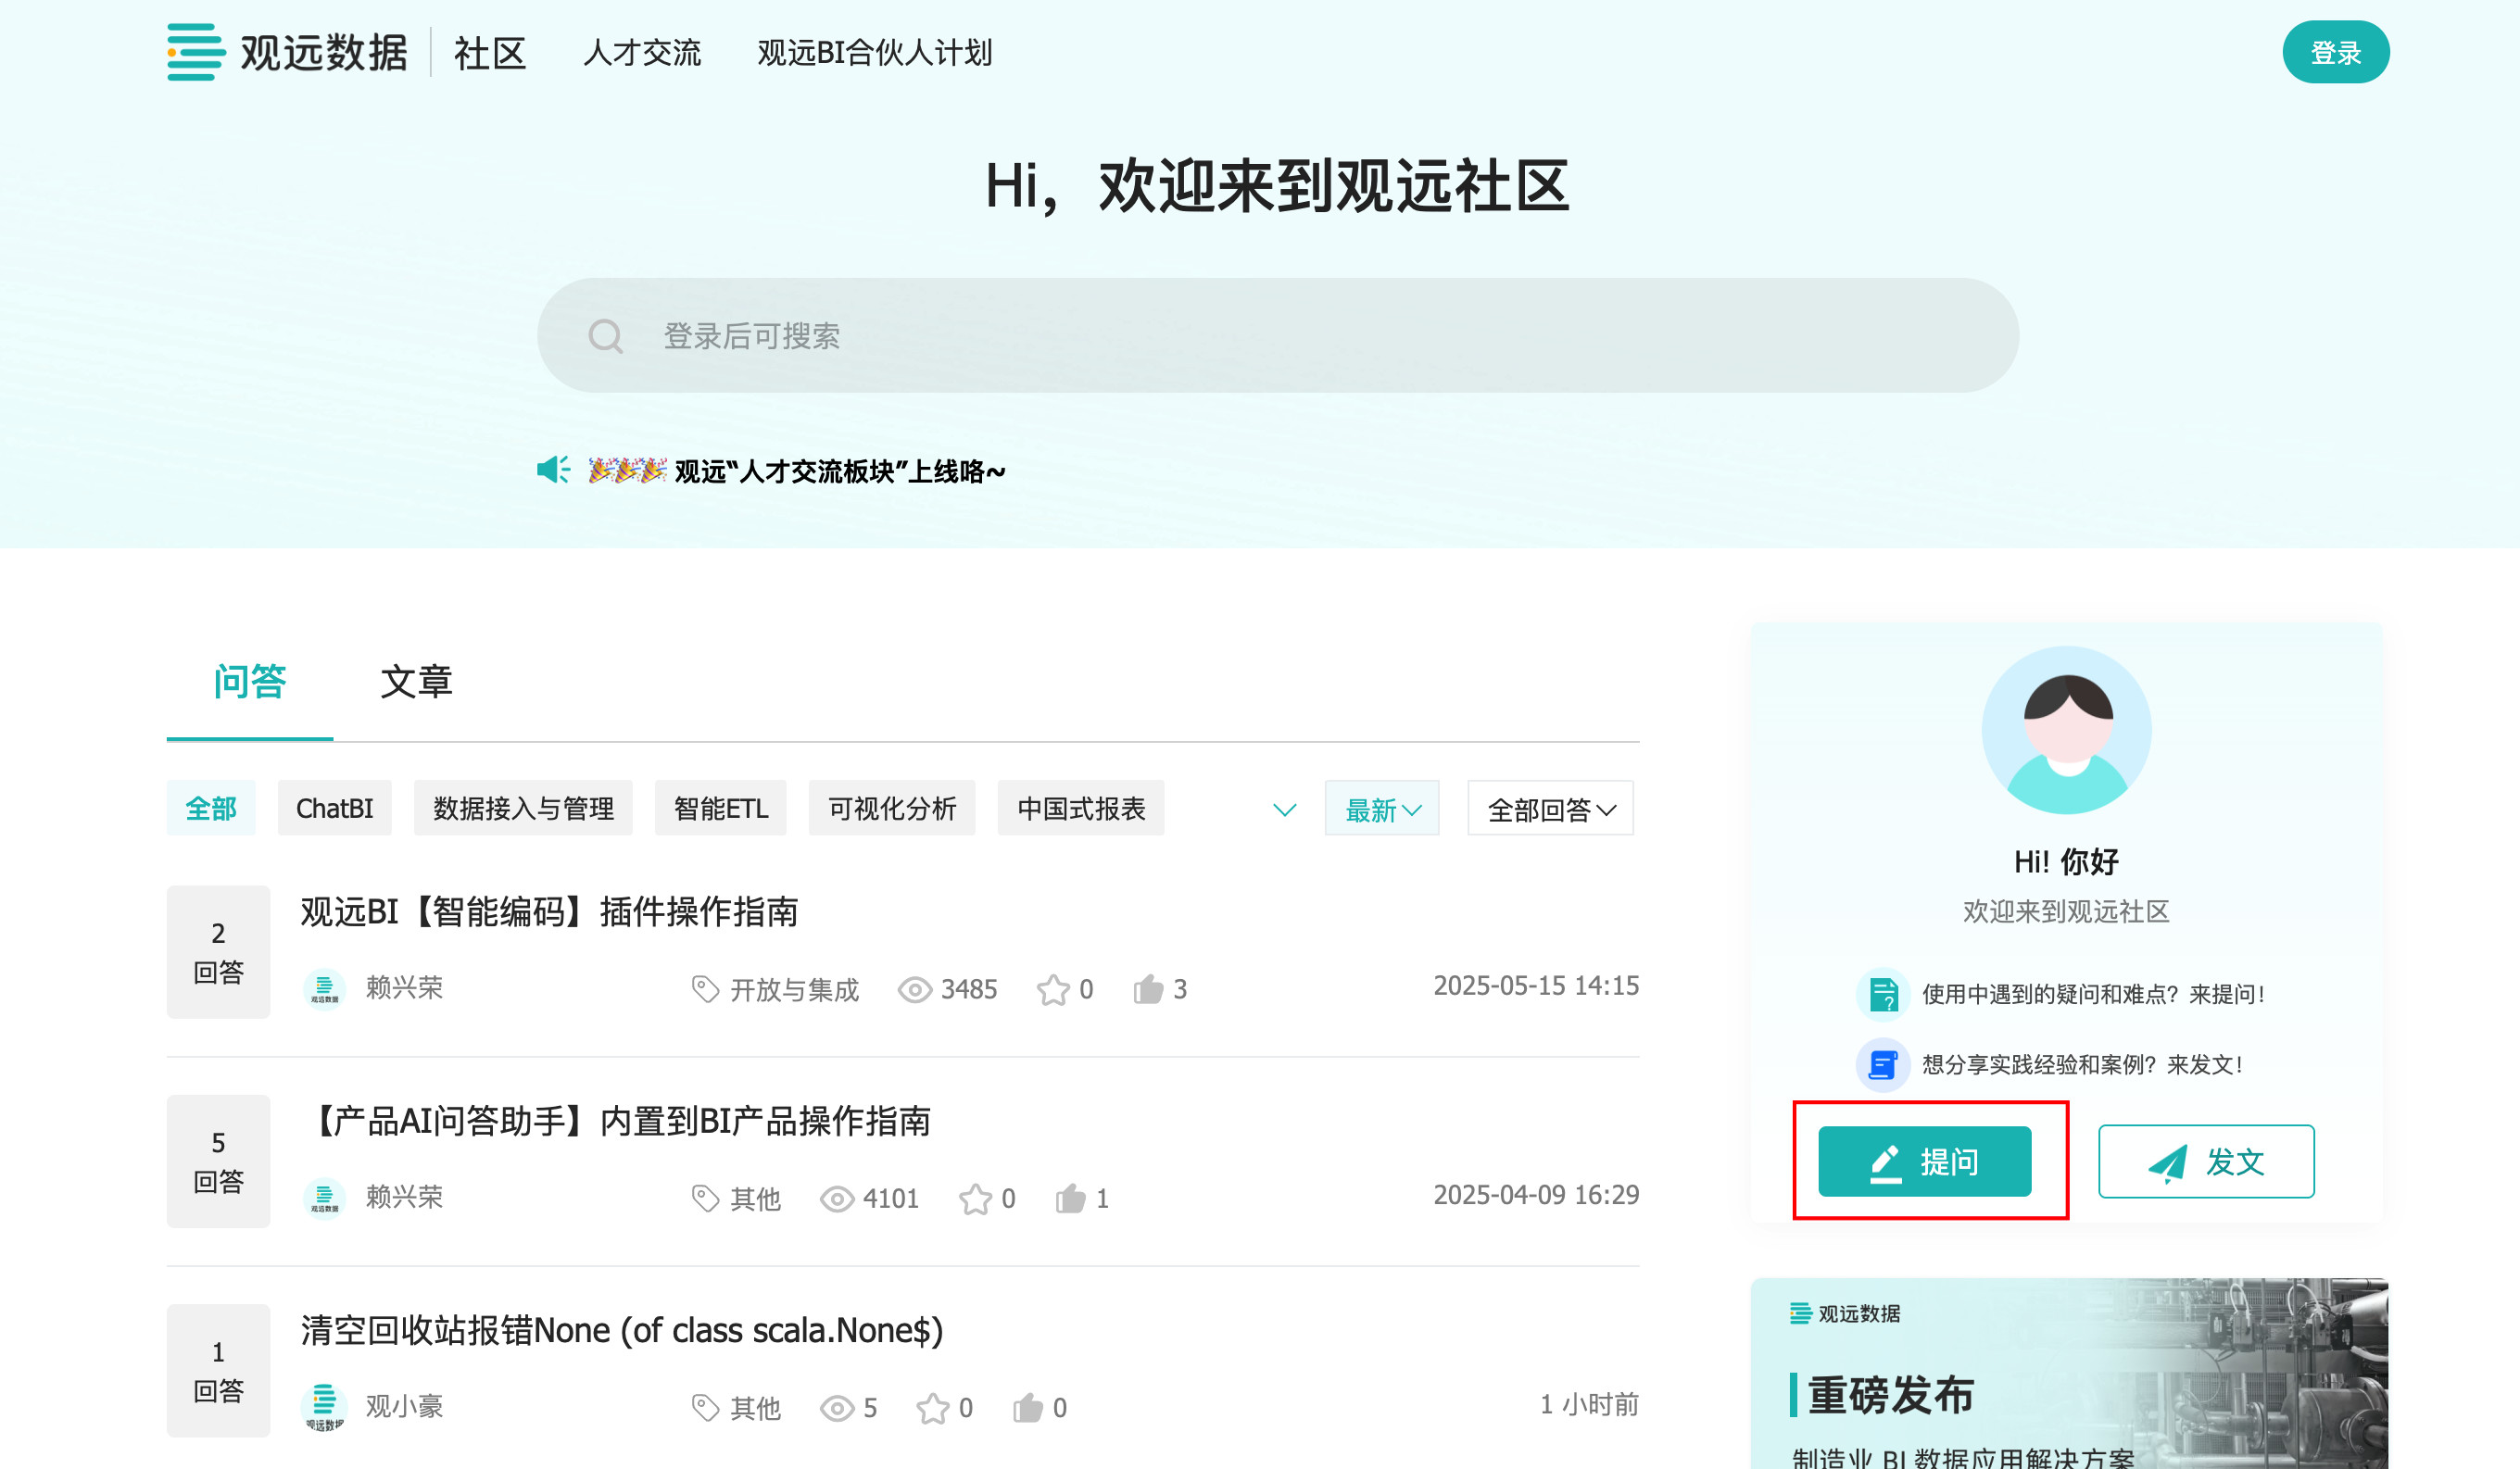The height and width of the screenshot is (1469, 2520).
Task: Click the question document icon in sidebar
Action: (x=1883, y=994)
